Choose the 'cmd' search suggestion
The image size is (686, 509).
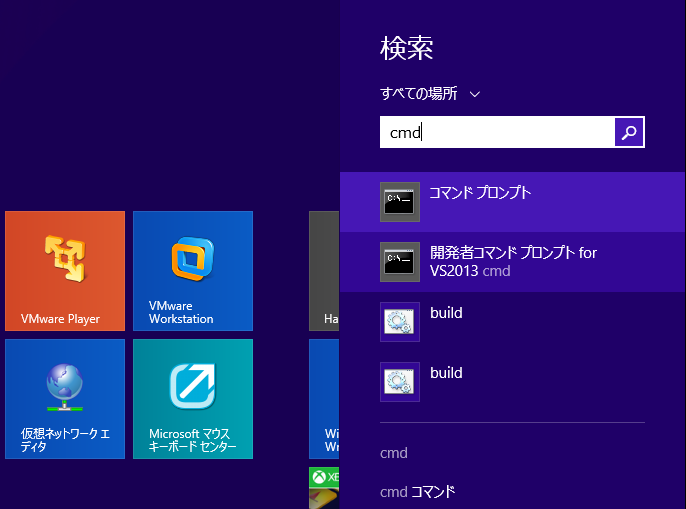coord(394,453)
